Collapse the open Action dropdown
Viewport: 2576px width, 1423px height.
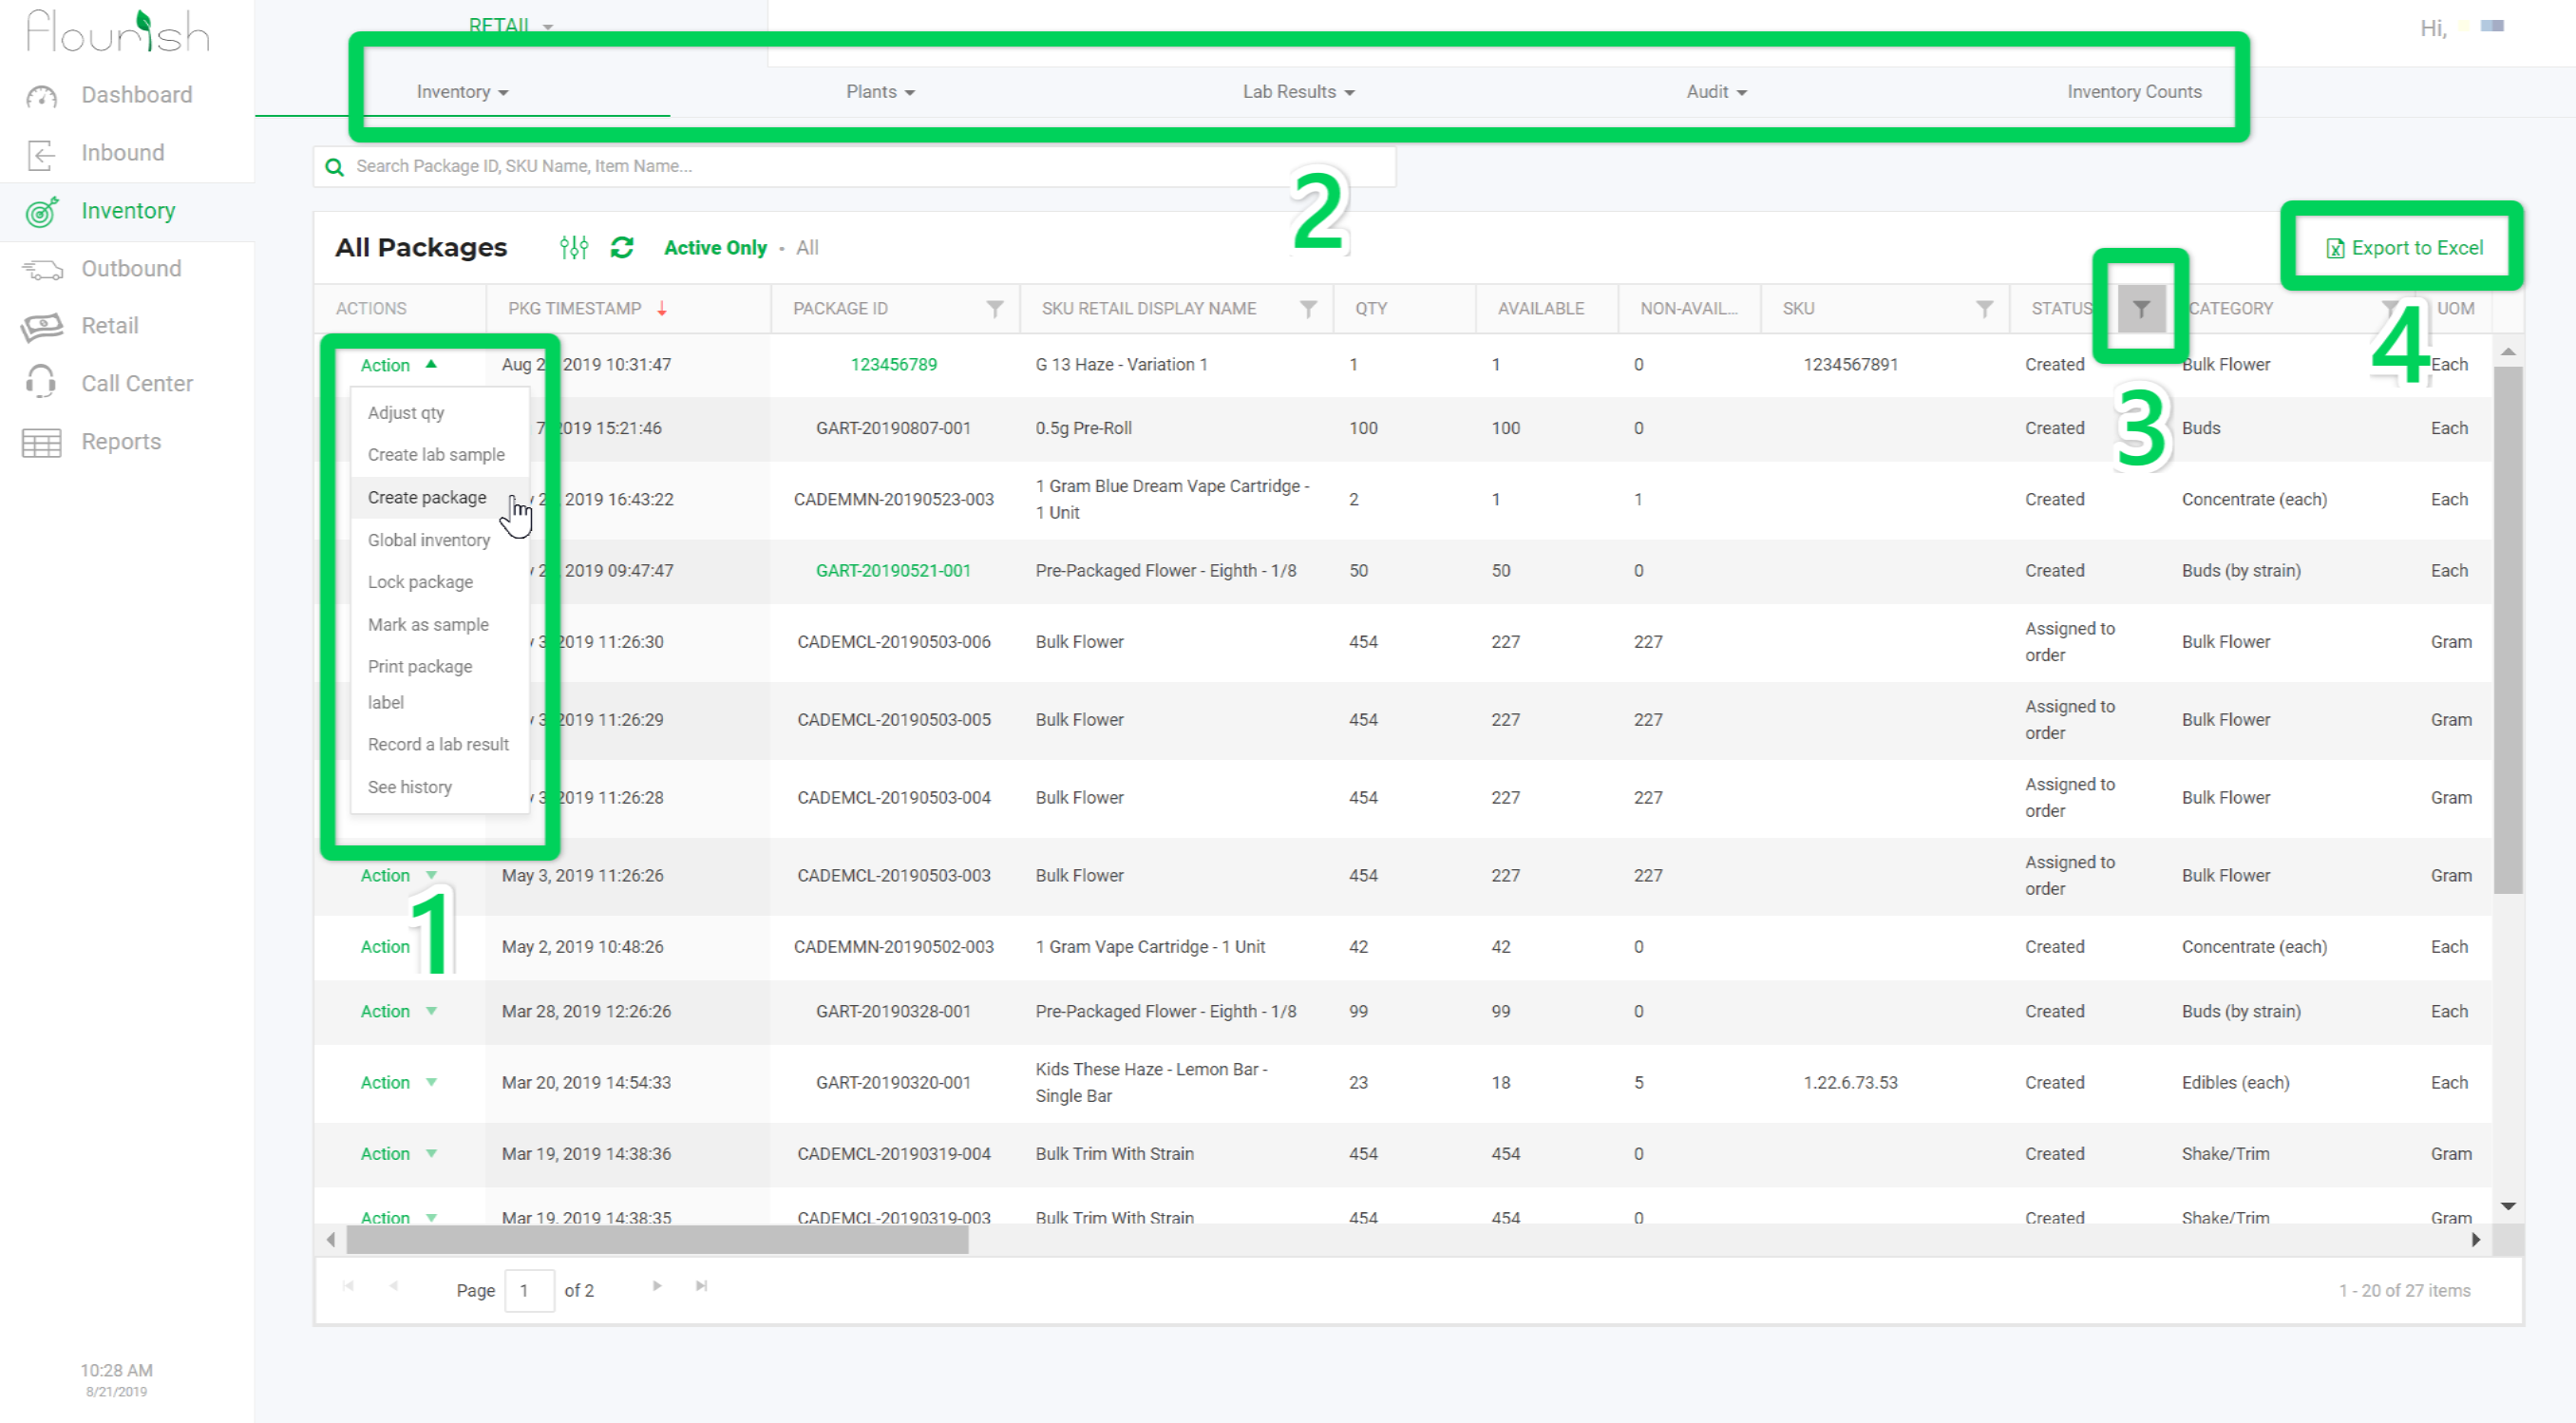[398, 364]
